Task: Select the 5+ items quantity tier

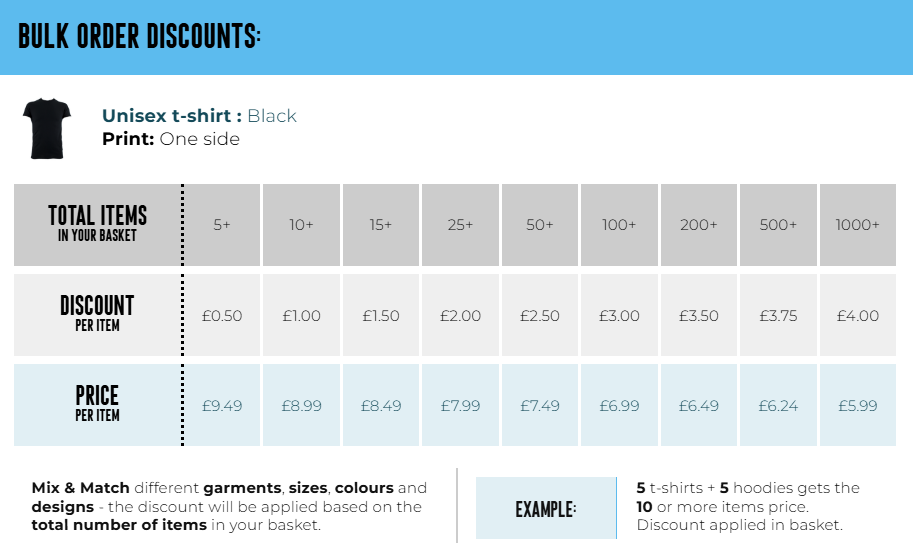Action: [222, 225]
